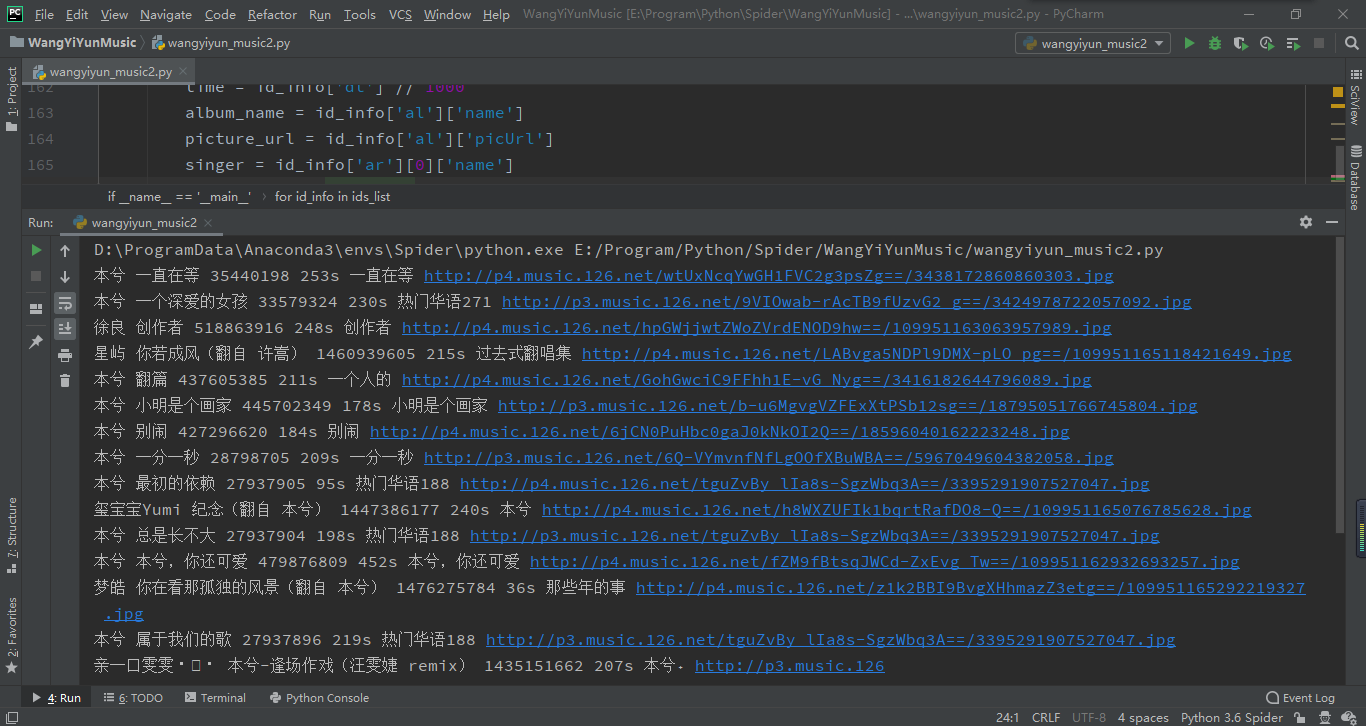This screenshot has width=1366, height=726.
Task: Jump down the stack trace arrow
Action: click(65, 276)
